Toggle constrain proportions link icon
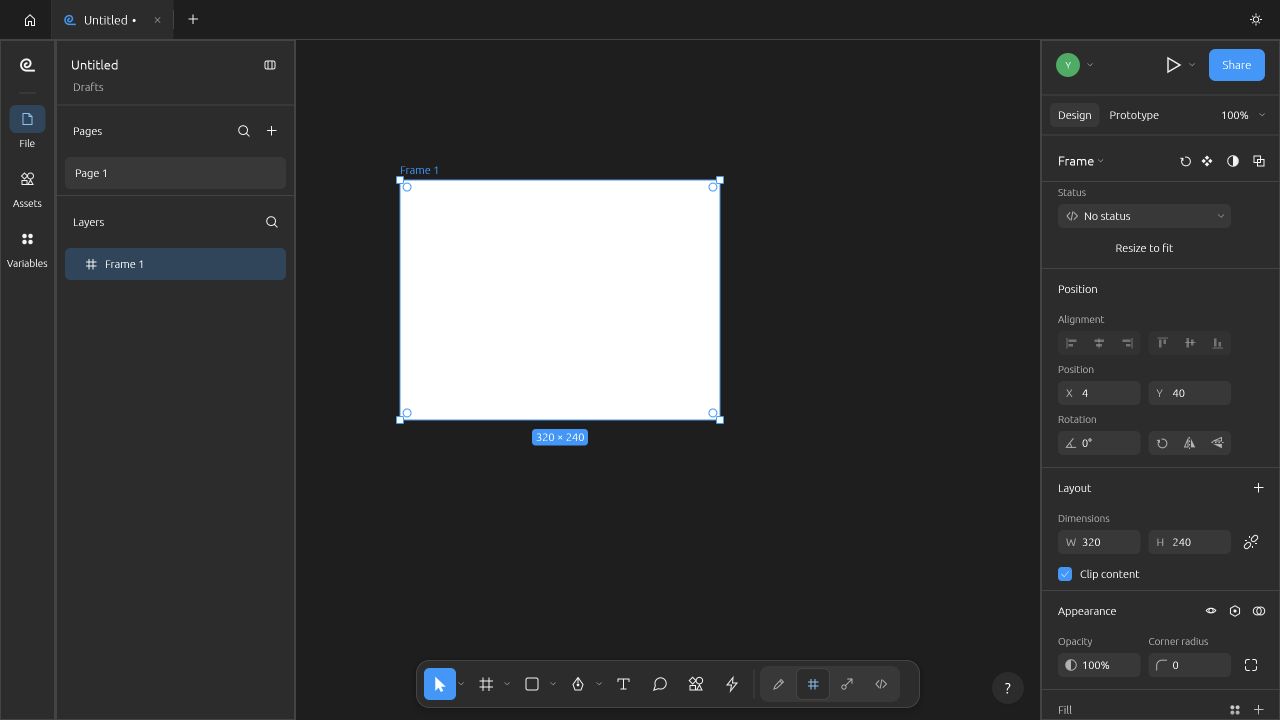1280x720 pixels. 1251,542
